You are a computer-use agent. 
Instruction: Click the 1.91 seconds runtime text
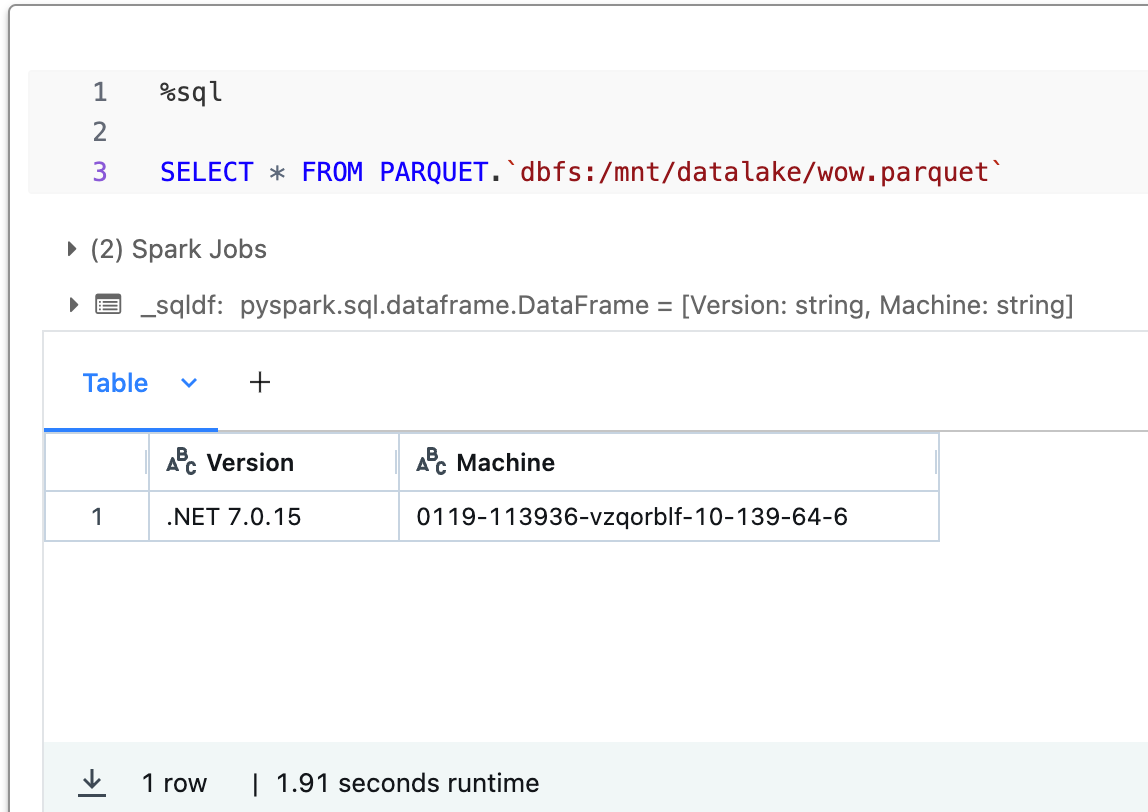[x=407, y=783]
